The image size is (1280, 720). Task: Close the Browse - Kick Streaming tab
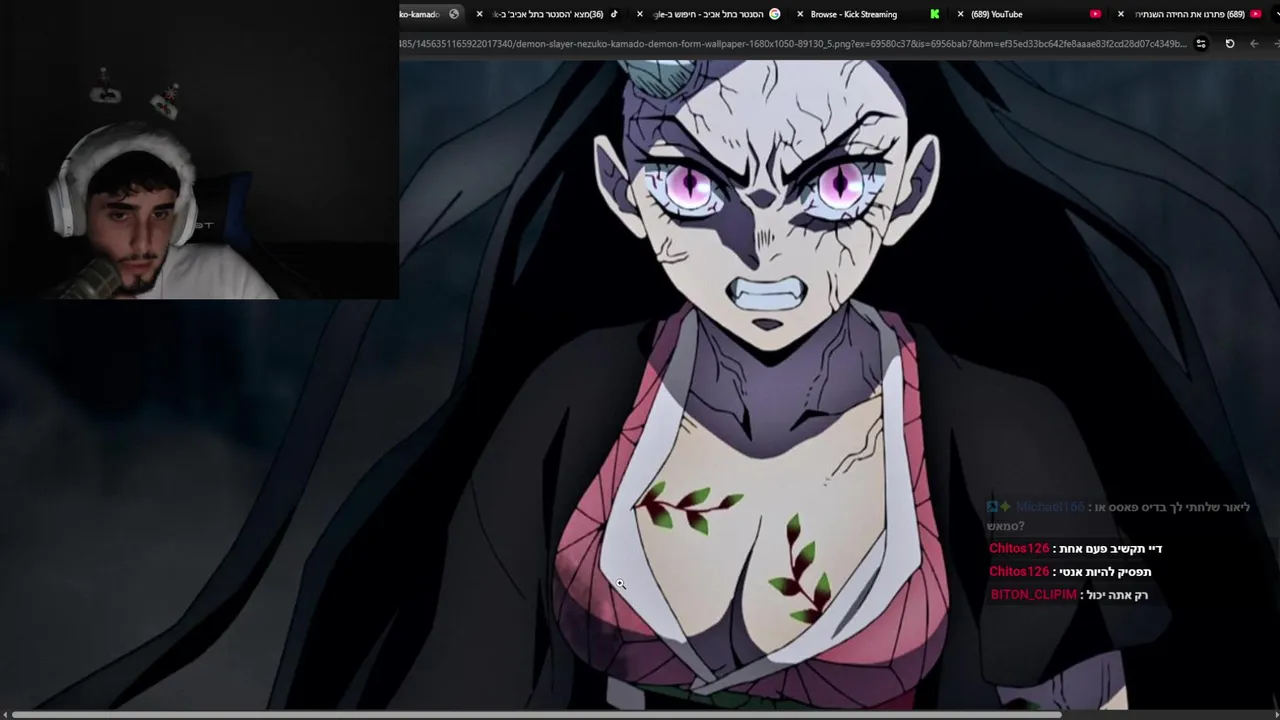coord(800,14)
